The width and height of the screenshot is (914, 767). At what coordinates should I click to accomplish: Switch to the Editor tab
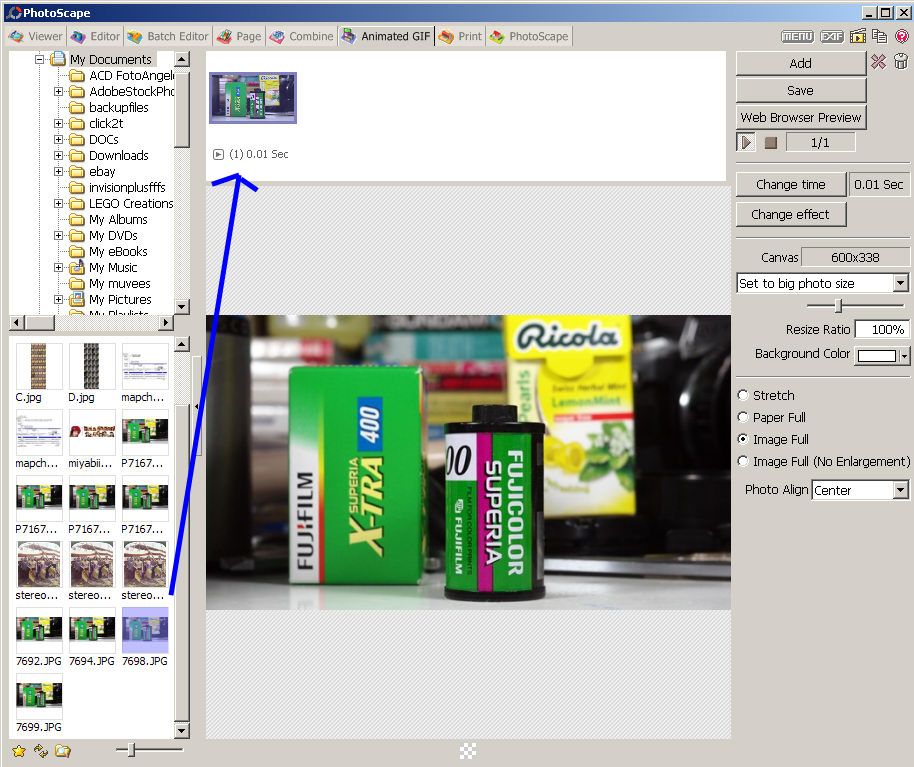pyautogui.click(x=95, y=36)
